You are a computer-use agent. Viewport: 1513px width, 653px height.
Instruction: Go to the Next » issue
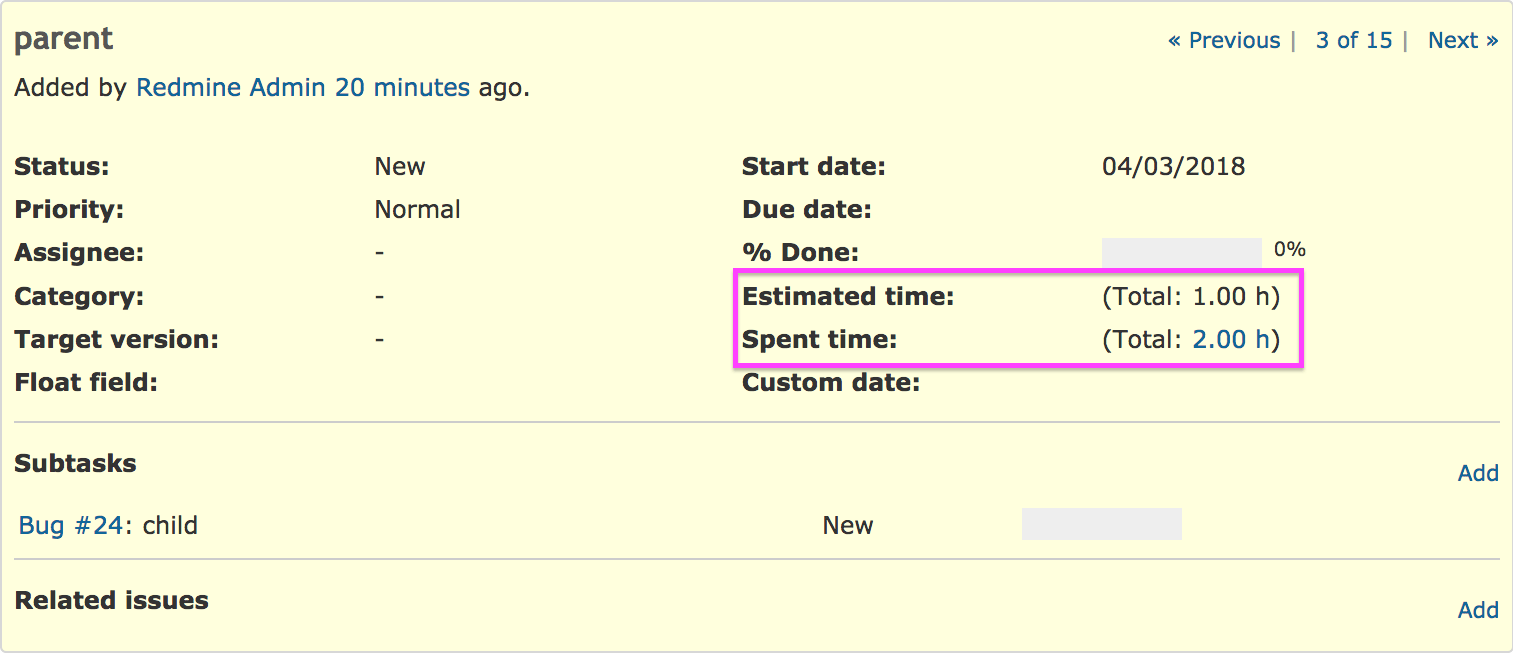pyautogui.click(x=1463, y=40)
